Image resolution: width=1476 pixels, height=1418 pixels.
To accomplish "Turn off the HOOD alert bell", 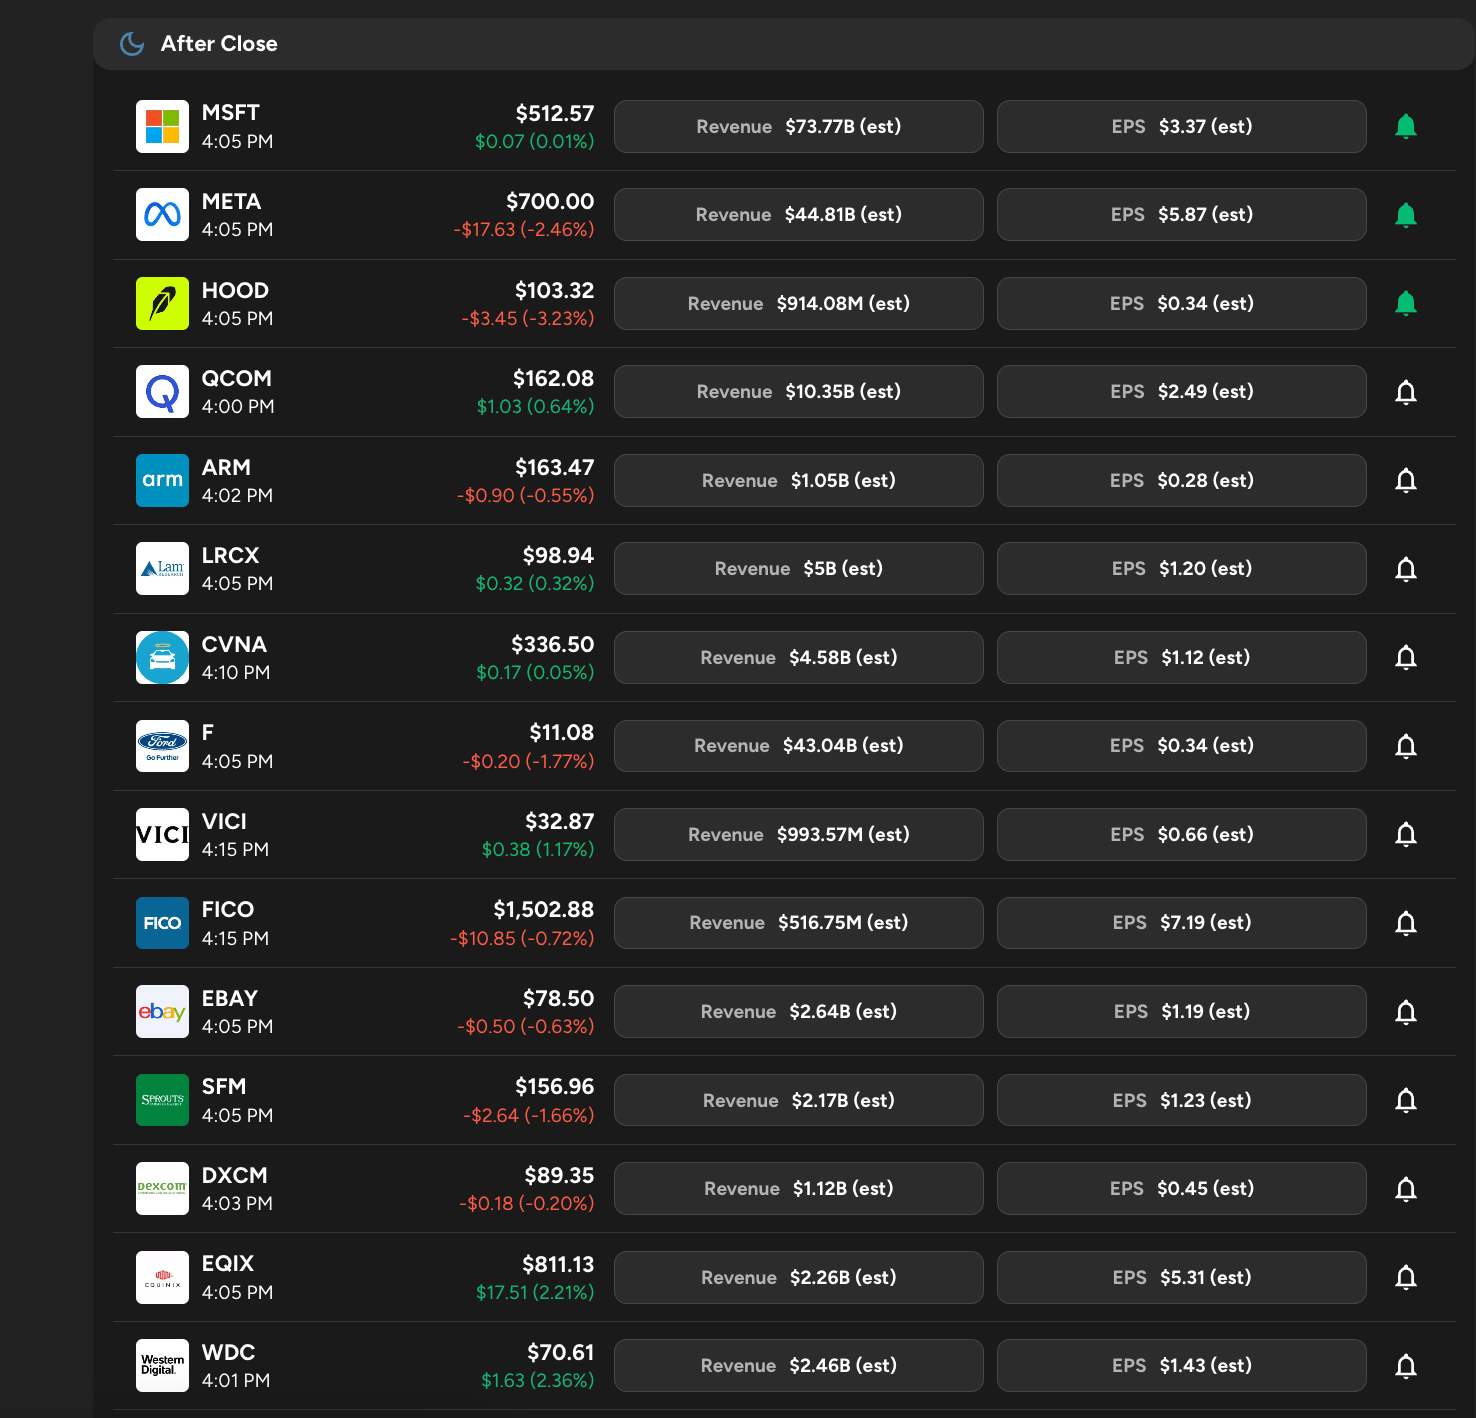I will (1406, 303).
